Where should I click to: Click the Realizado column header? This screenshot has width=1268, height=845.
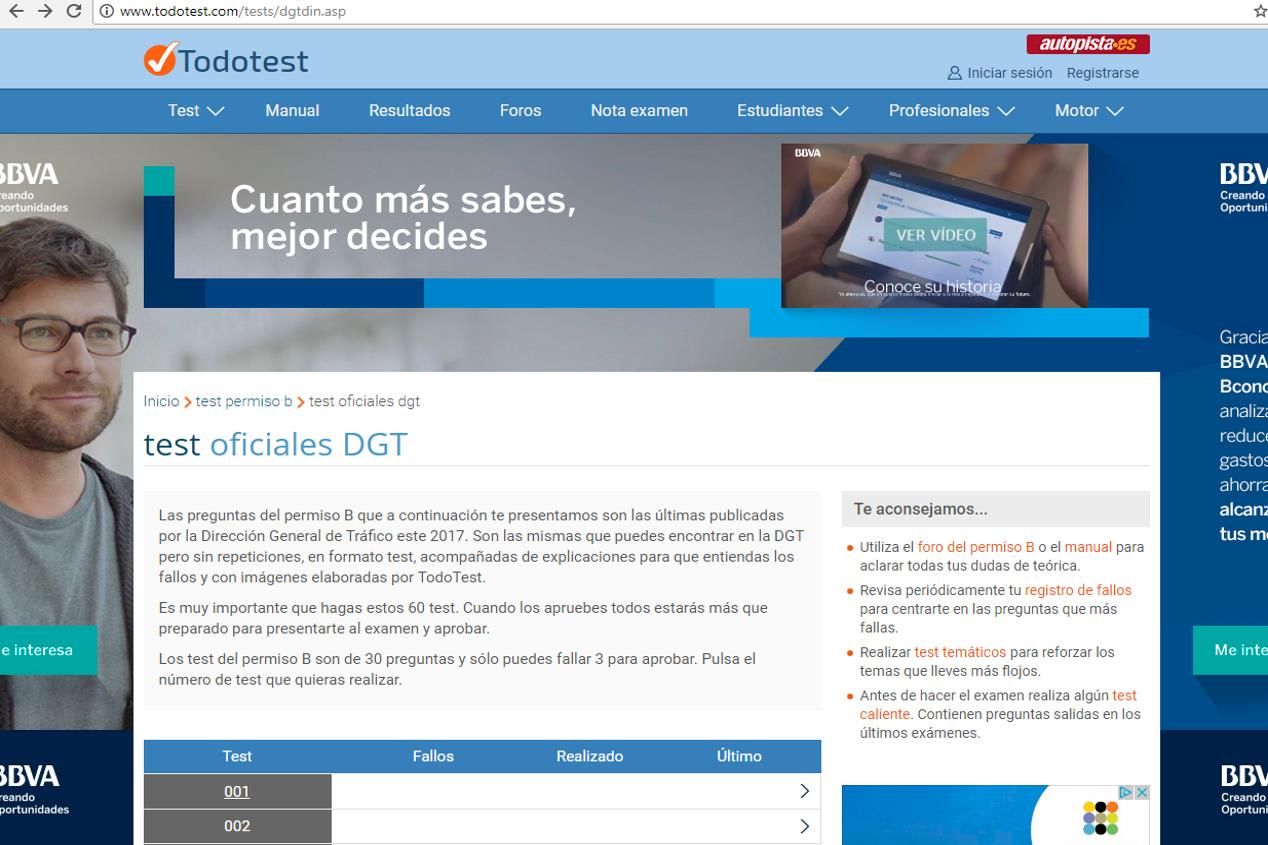[590, 756]
